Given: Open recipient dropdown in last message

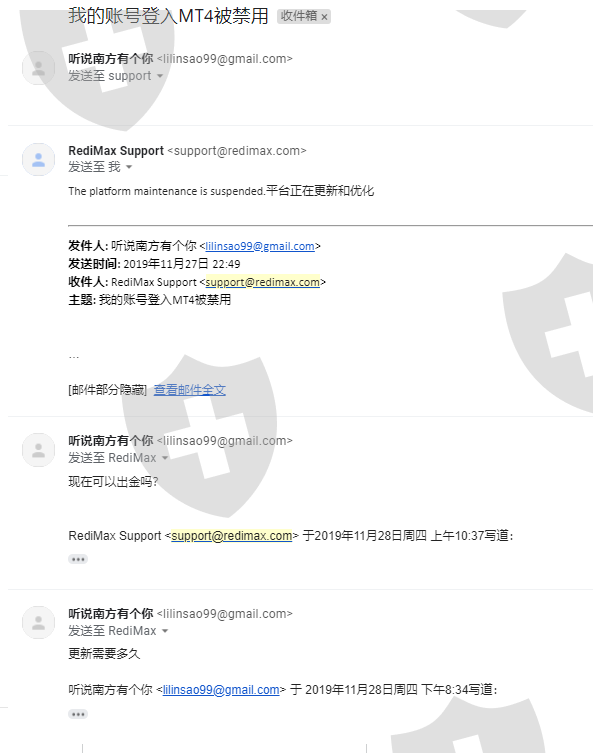Looking at the screenshot, I should pyautogui.click(x=165, y=631).
